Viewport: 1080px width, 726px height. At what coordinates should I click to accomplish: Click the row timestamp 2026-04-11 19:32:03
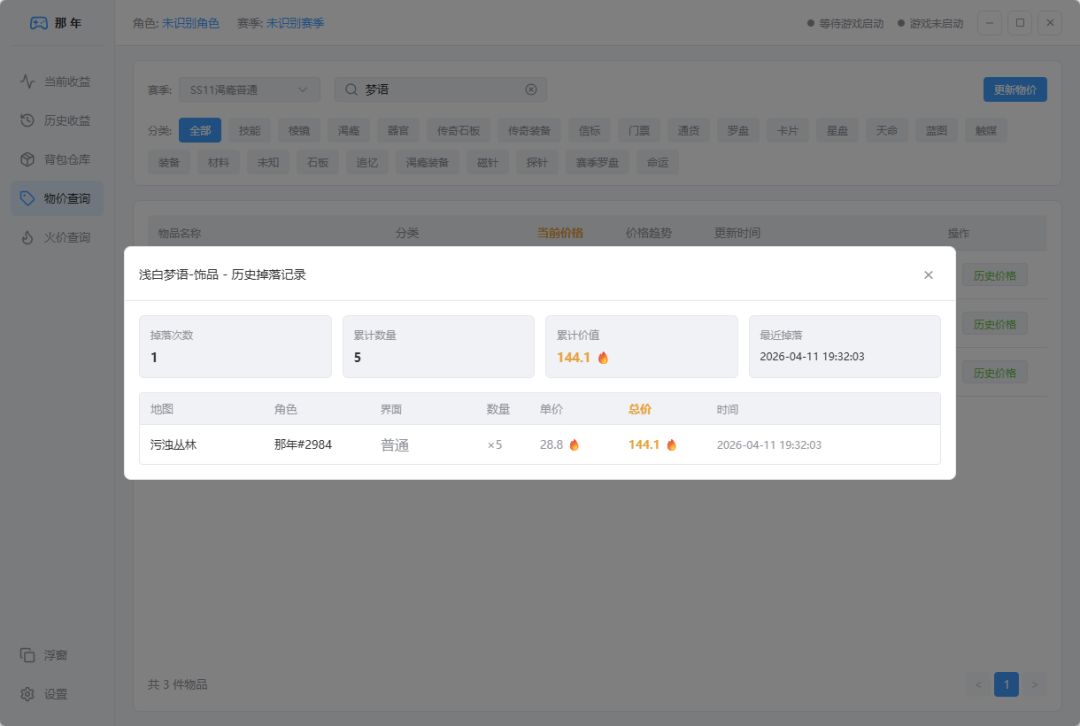point(769,445)
